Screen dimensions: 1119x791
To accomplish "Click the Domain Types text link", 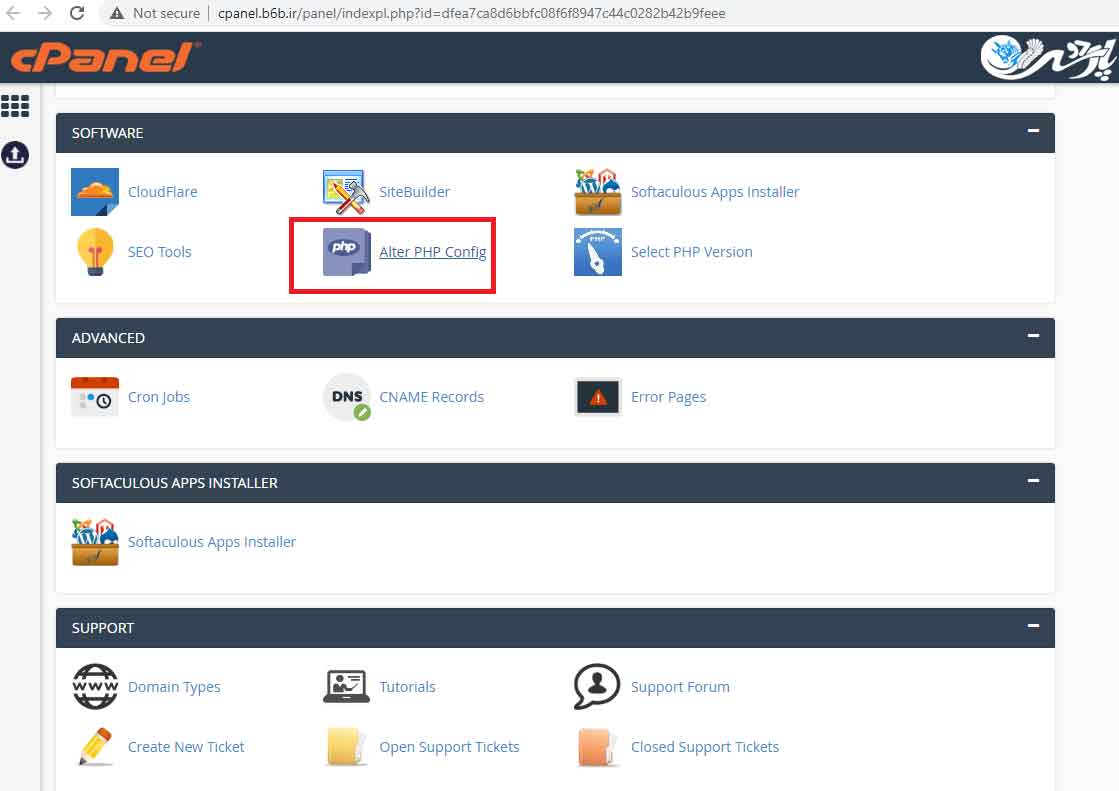I will (x=174, y=687).
